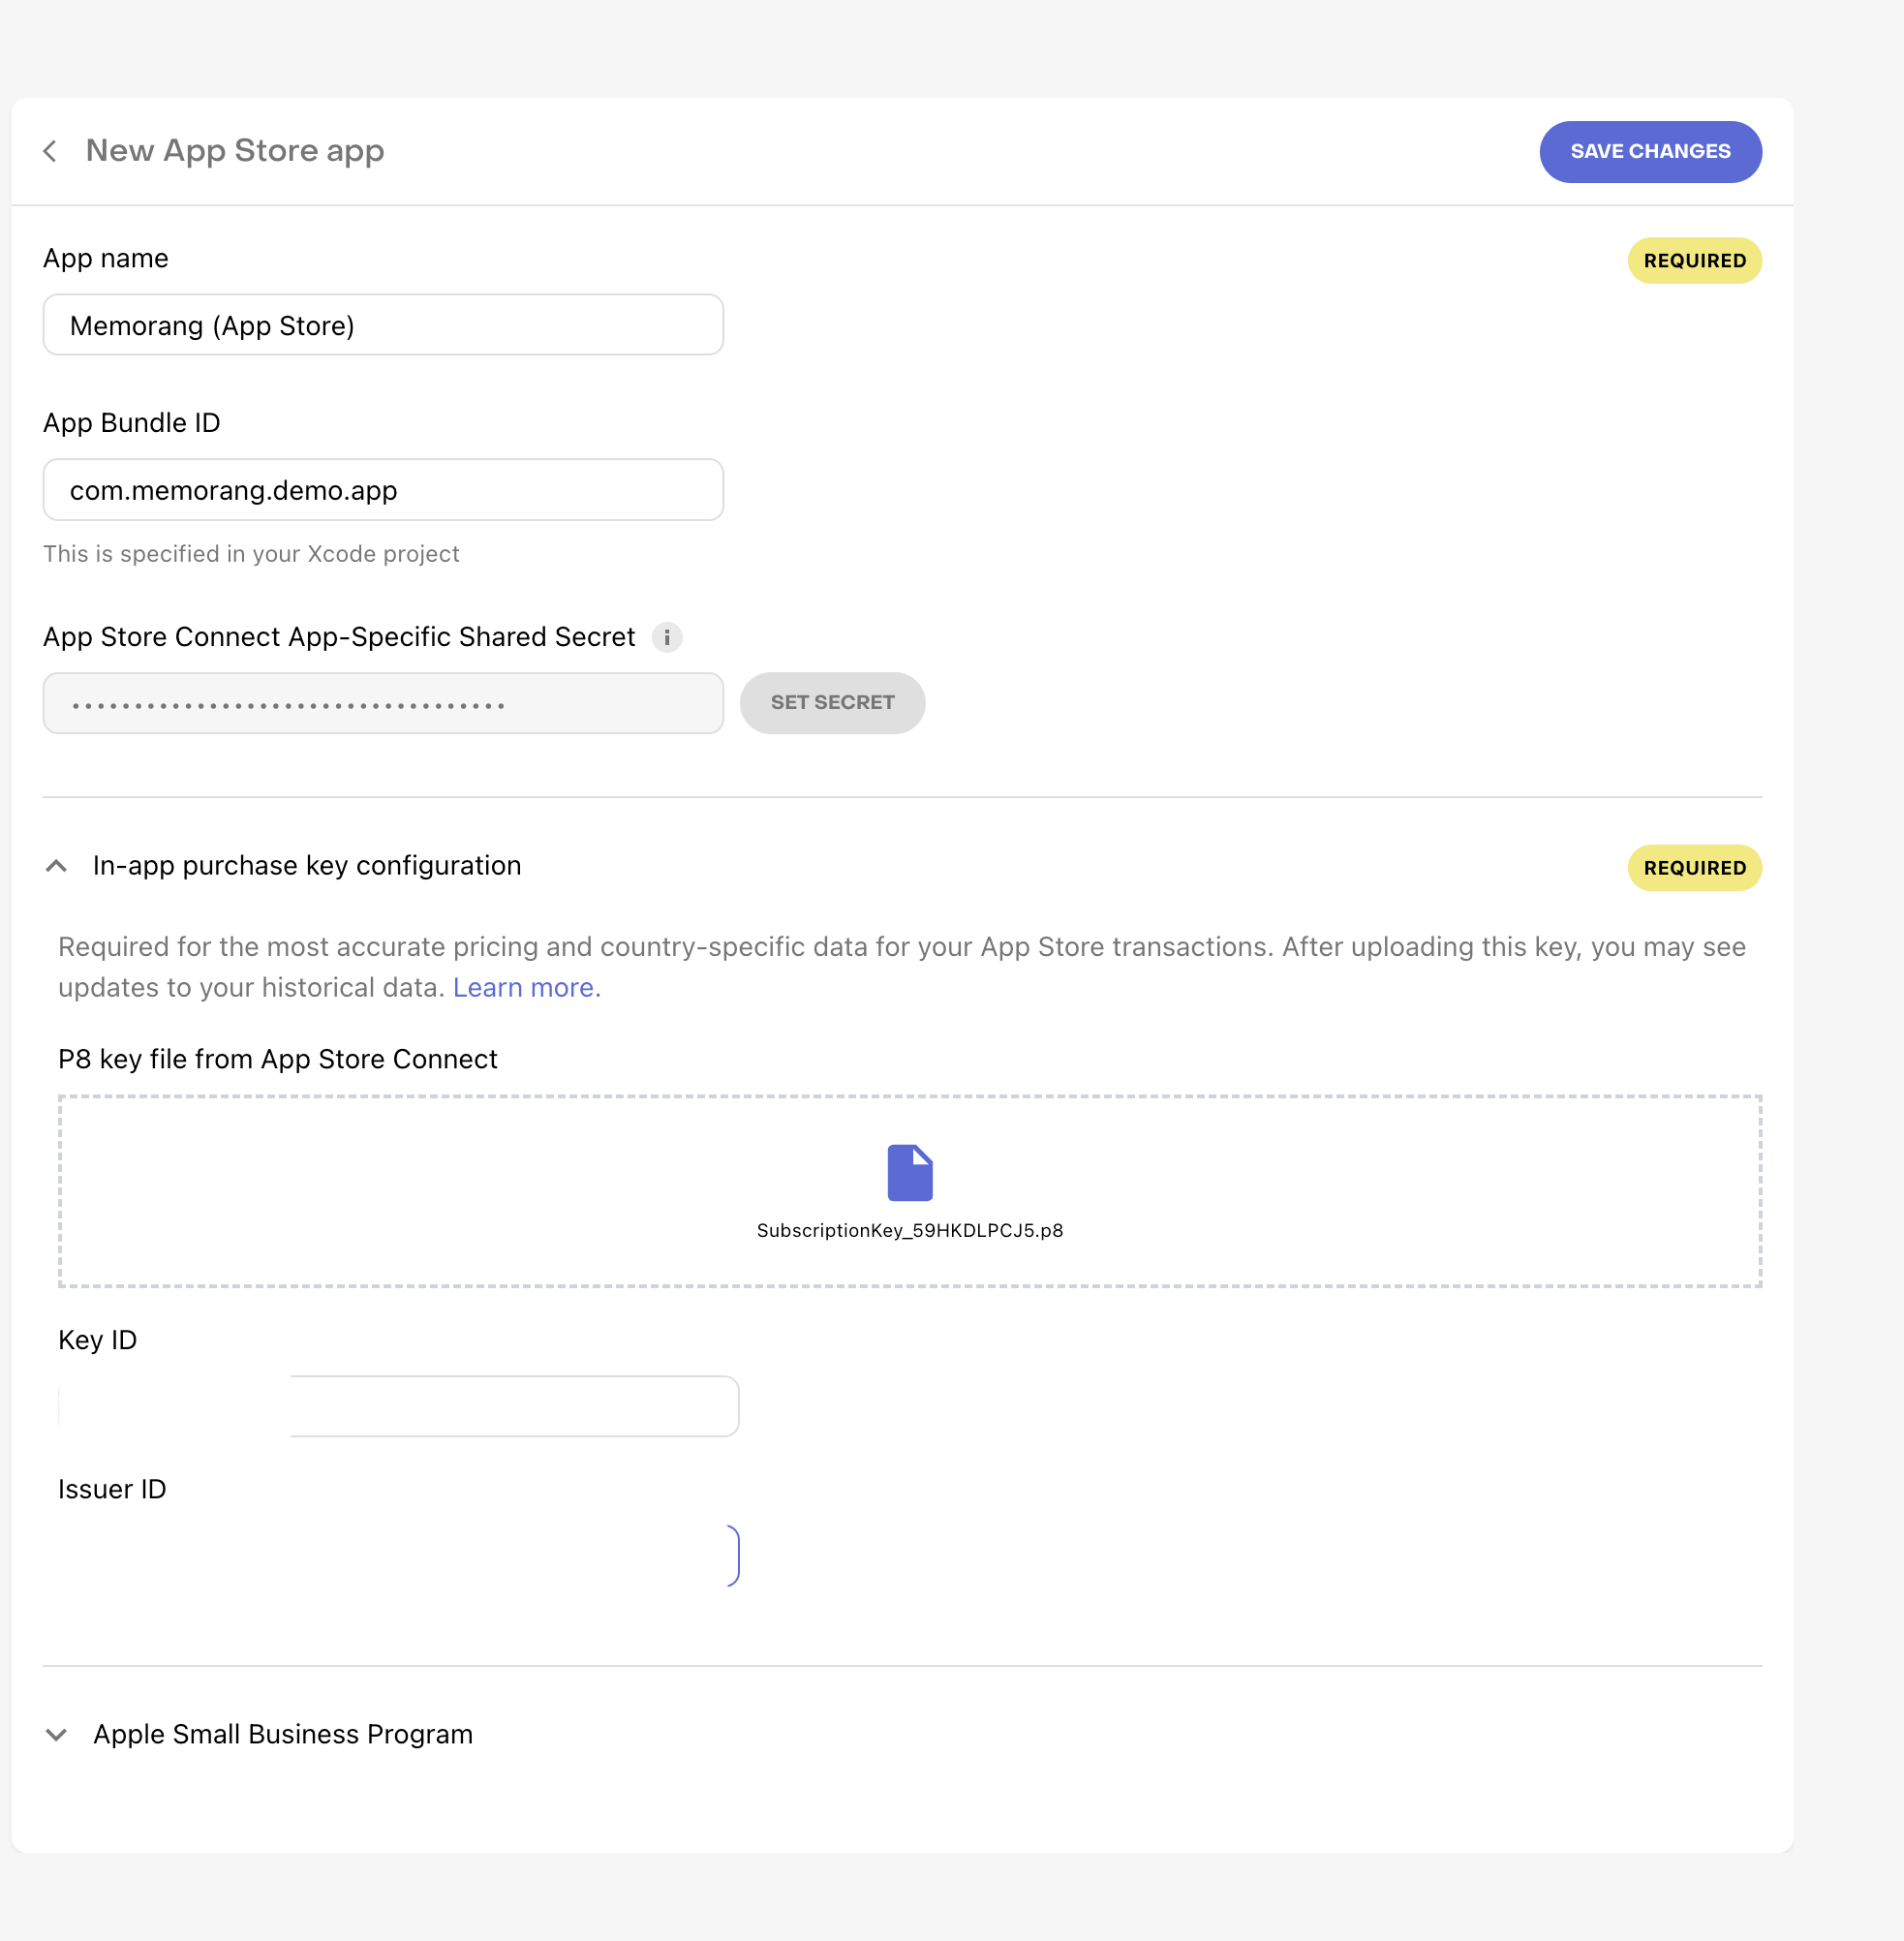Image resolution: width=1904 pixels, height=1941 pixels.
Task: Open the shared secret info icon
Action: tap(667, 637)
